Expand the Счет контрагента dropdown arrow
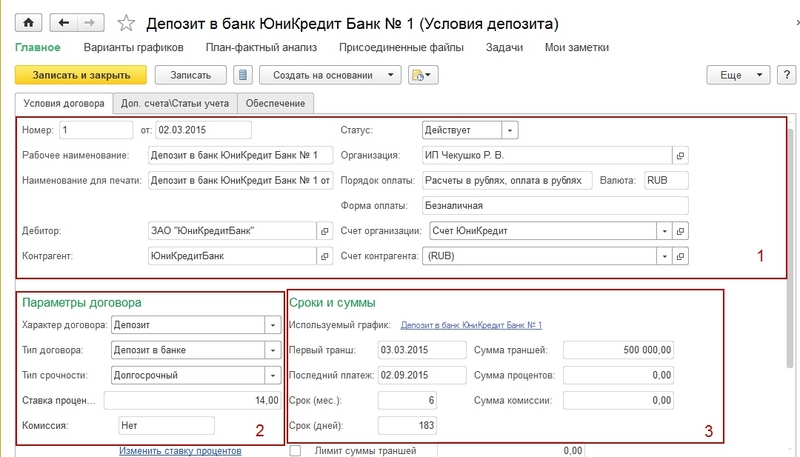Image resolution: width=800 pixels, height=457 pixels. tap(664, 256)
